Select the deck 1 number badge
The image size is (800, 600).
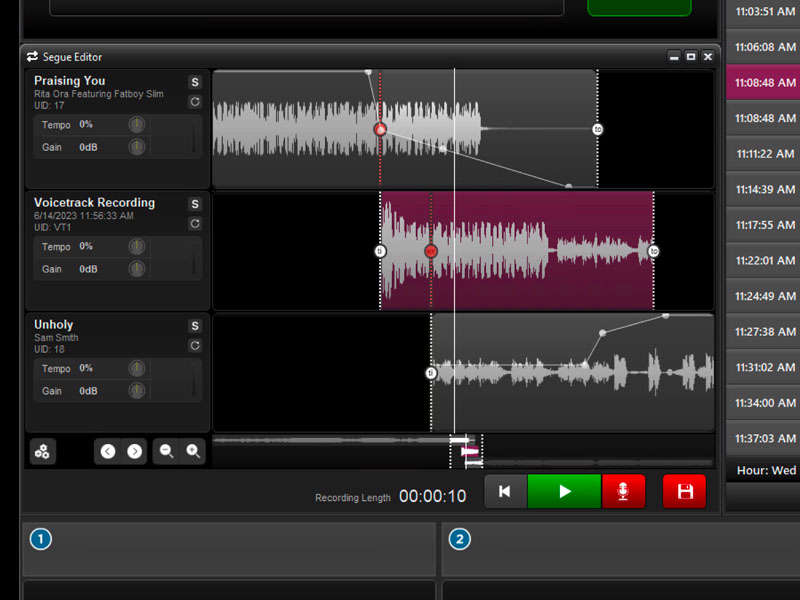pos(41,539)
